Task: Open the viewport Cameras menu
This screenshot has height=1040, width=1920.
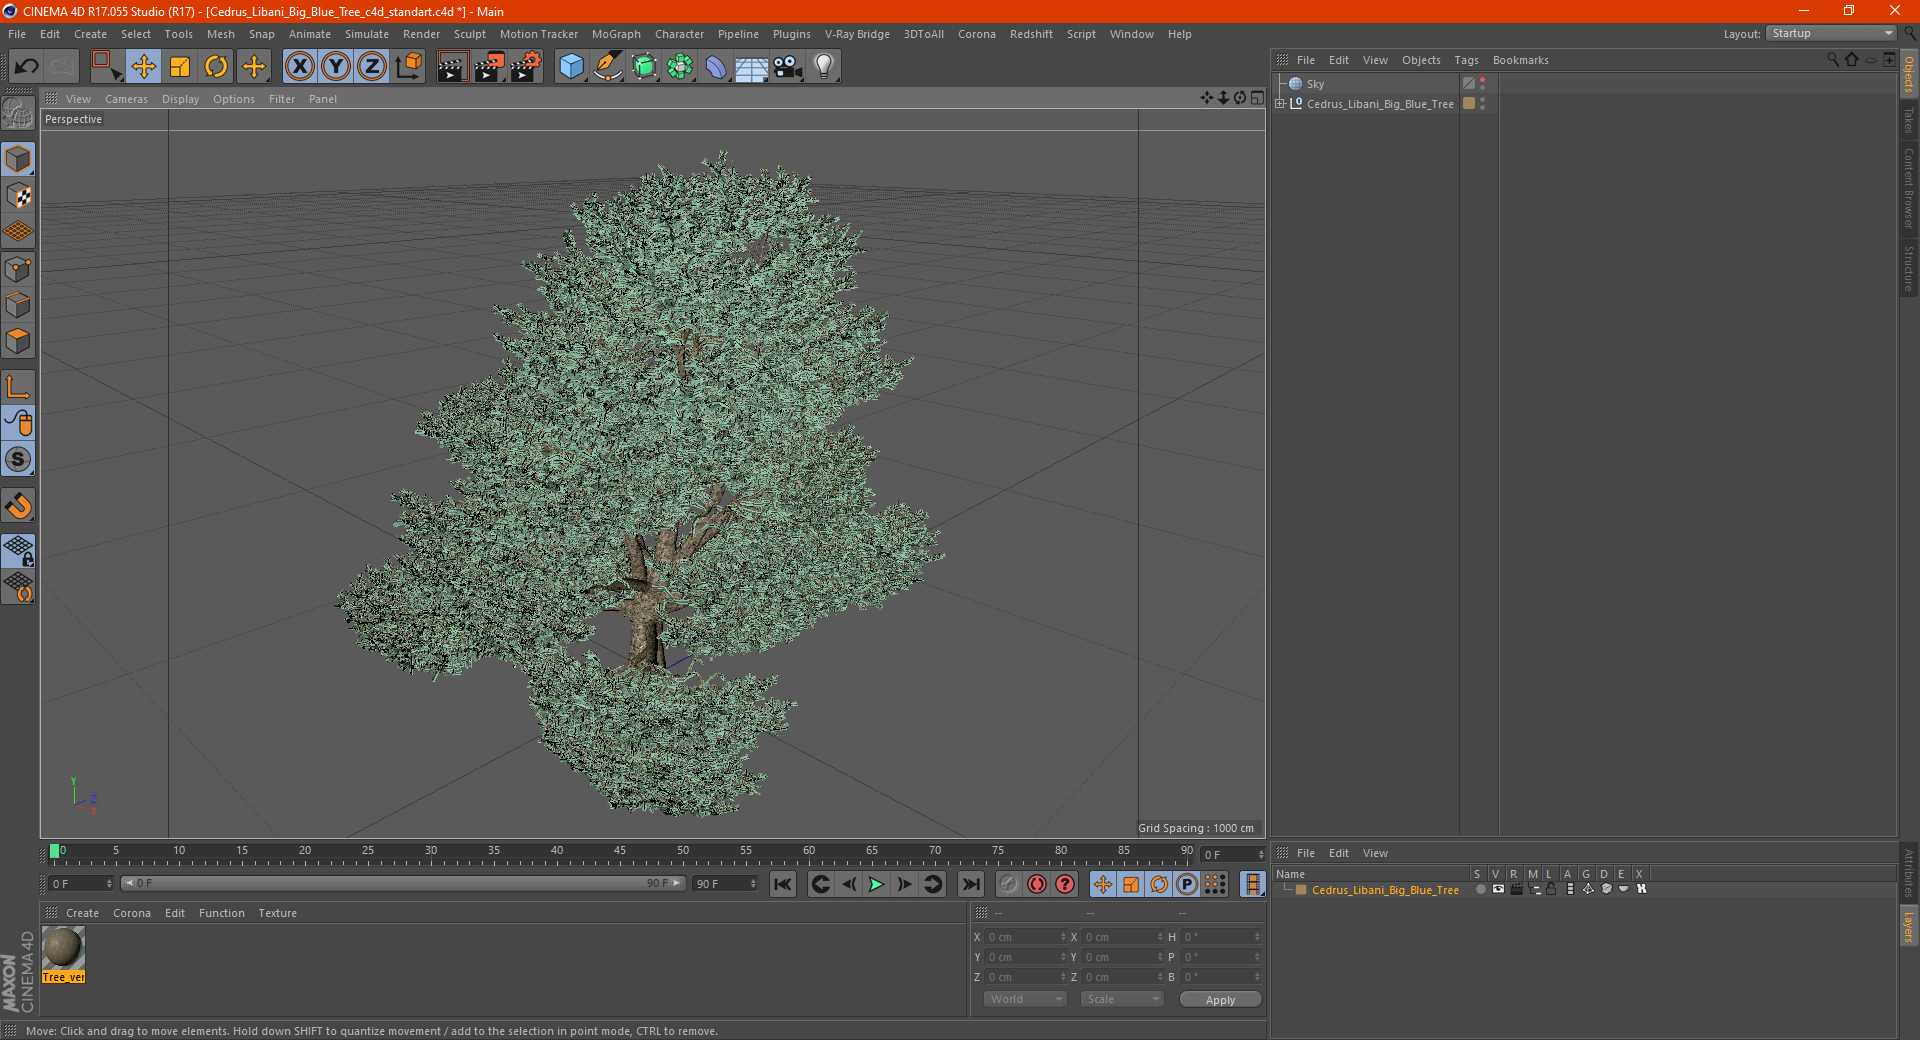Action: coord(126,99)
